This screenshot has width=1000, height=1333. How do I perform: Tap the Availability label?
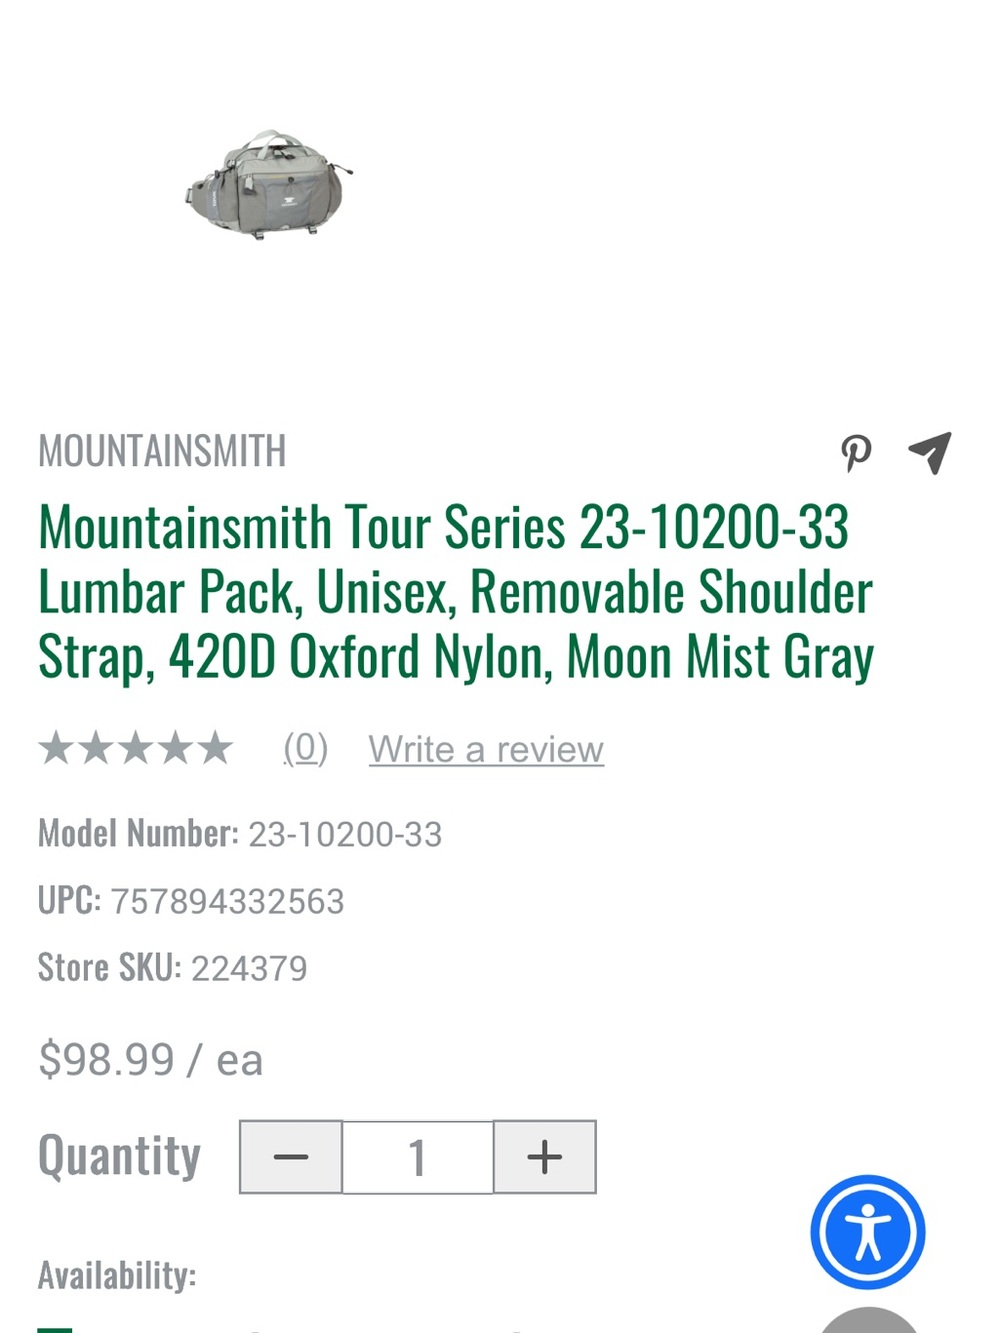pyautogui.click(x=117, y=1276)
